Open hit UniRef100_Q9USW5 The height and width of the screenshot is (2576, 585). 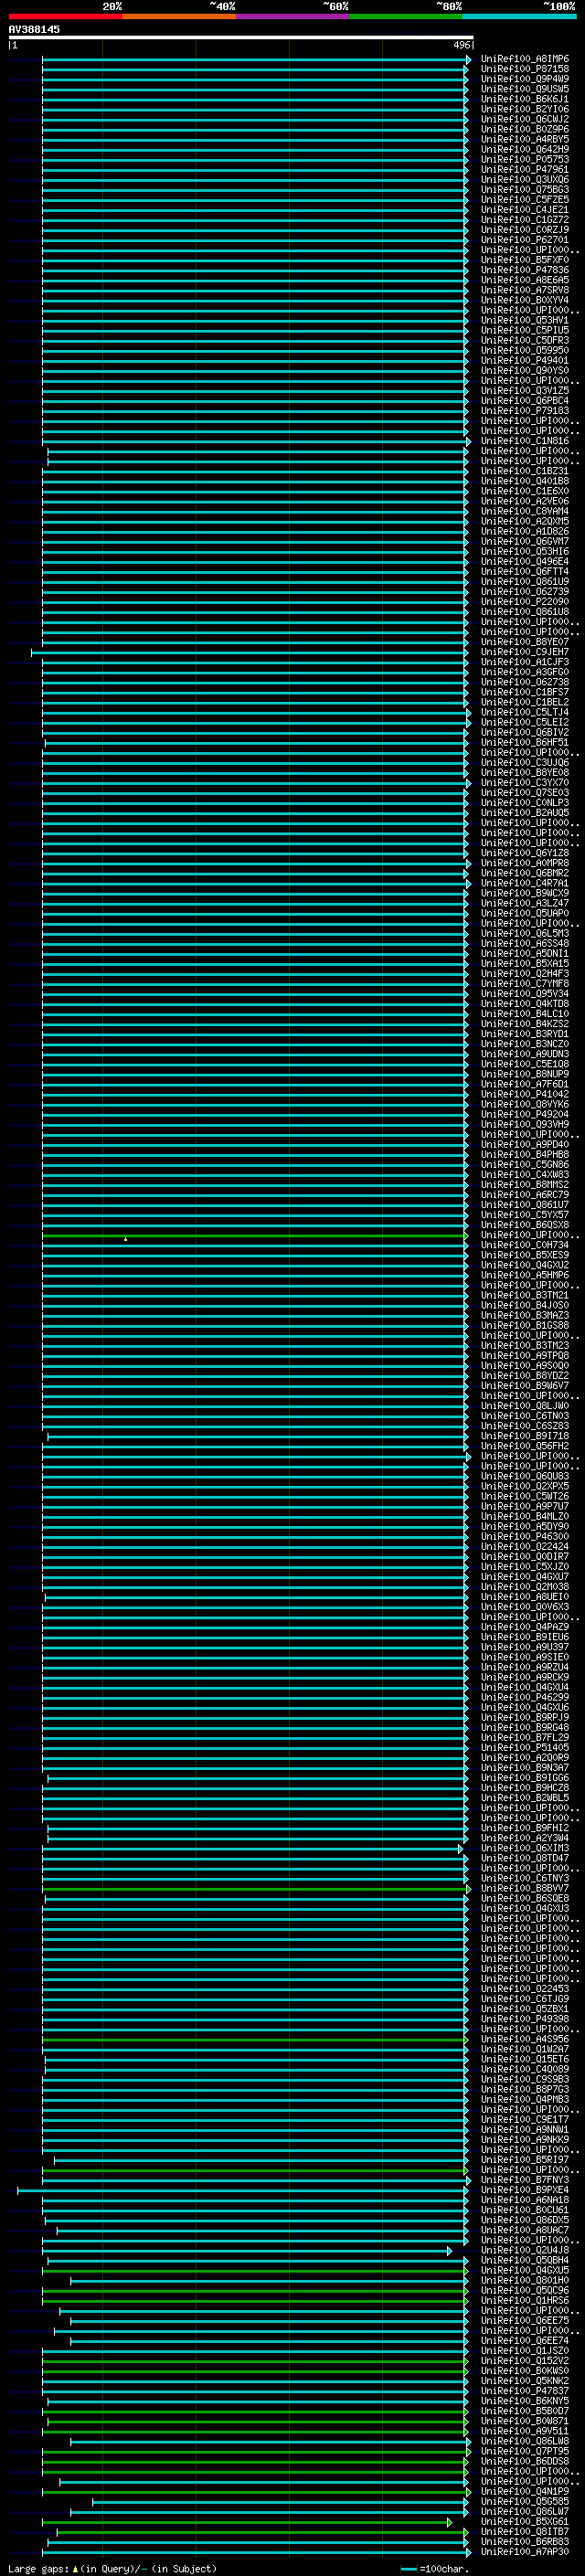(525, 89)
